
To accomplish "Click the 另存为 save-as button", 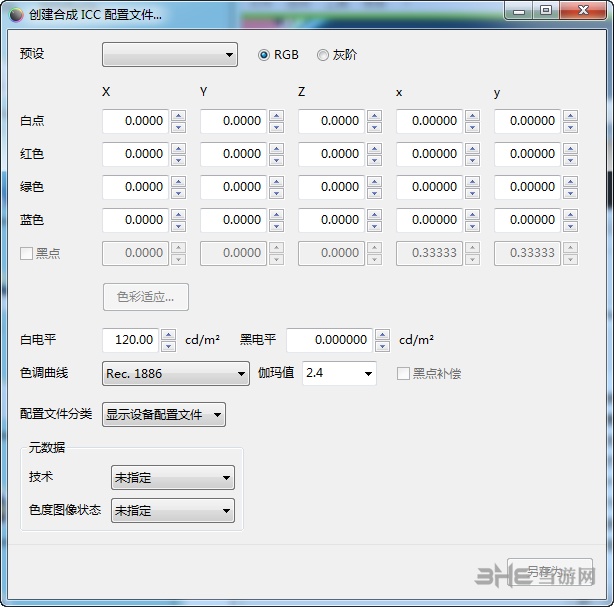I will point(550,572).
